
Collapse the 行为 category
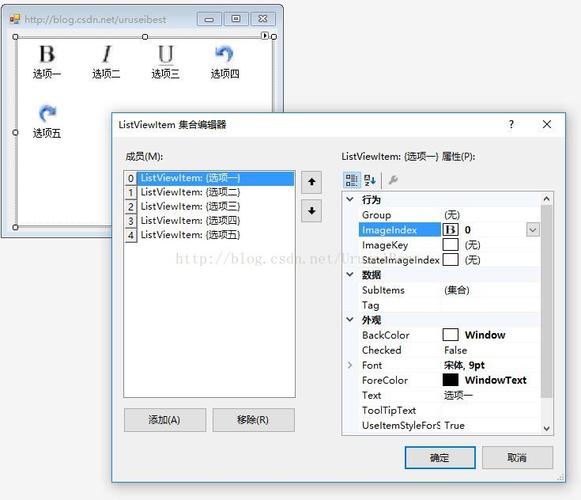coord(350,199)
